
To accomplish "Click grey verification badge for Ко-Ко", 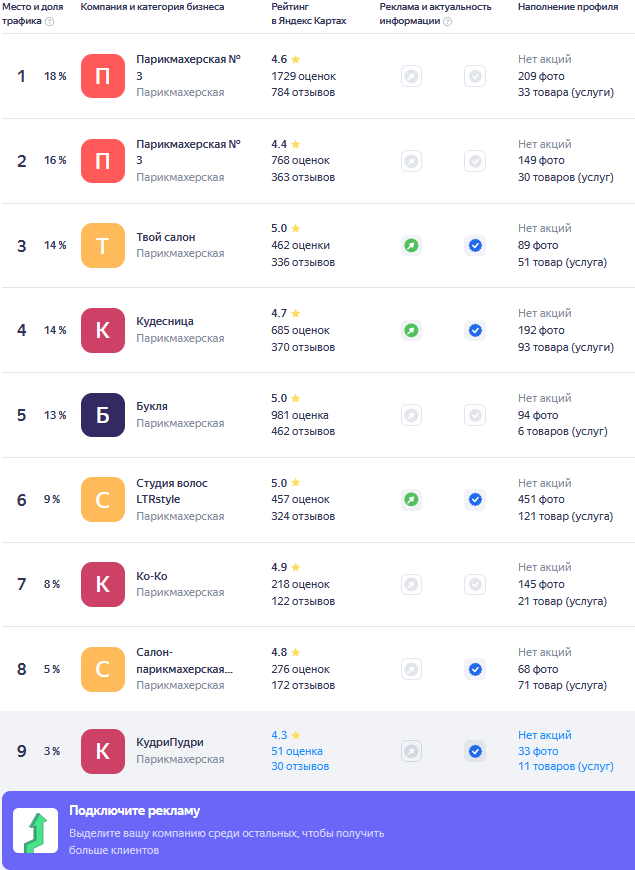I will point(475,584).
